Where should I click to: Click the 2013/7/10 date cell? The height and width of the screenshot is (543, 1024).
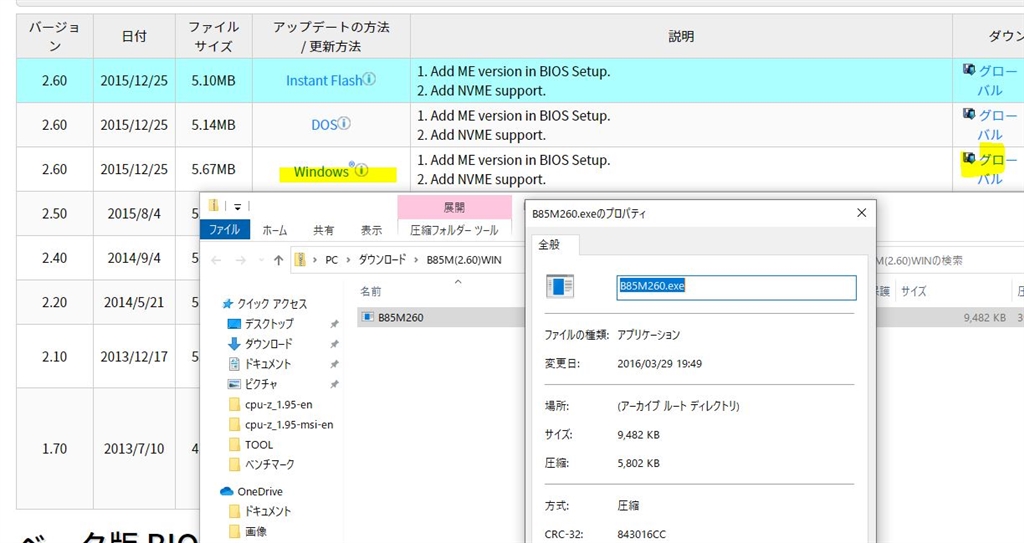pos(134,449)
